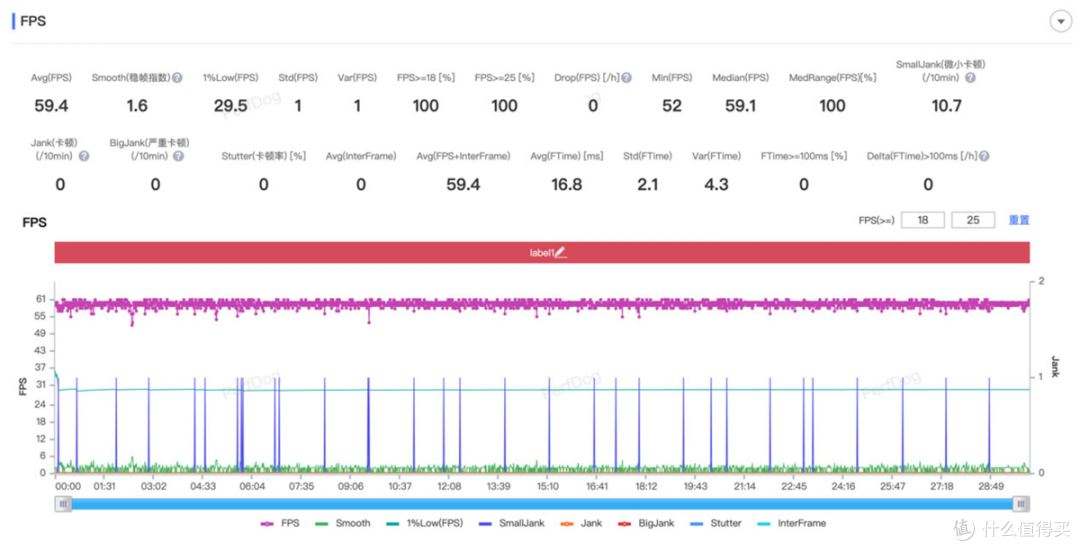Viewport: 1080px width, 551px height.
Task: Click the Smooth value 1.6
Action: coord(136,106)
